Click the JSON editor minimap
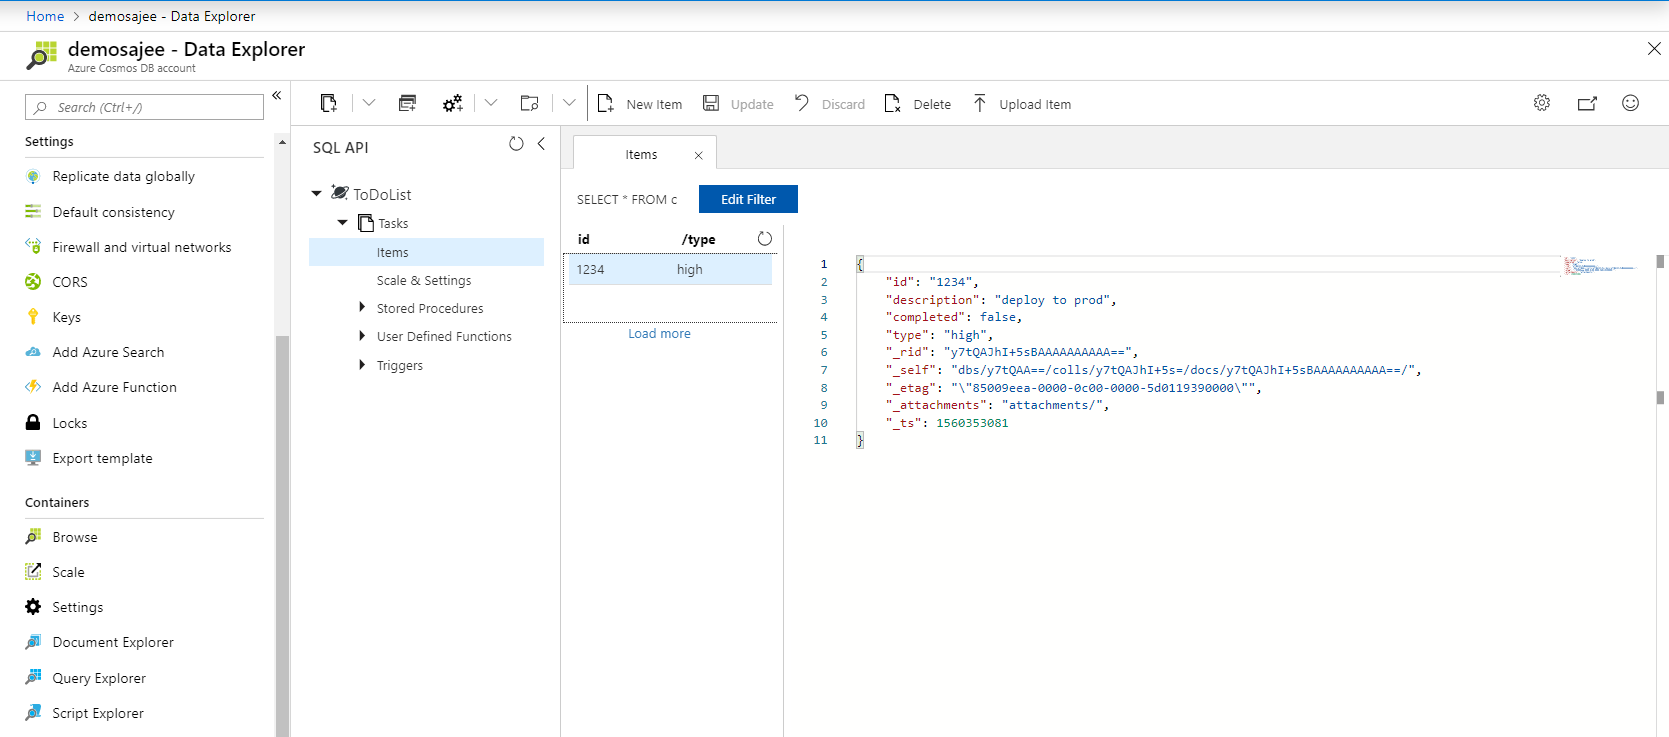This screenshot has width=1669, height=737. coord(1600,266)
